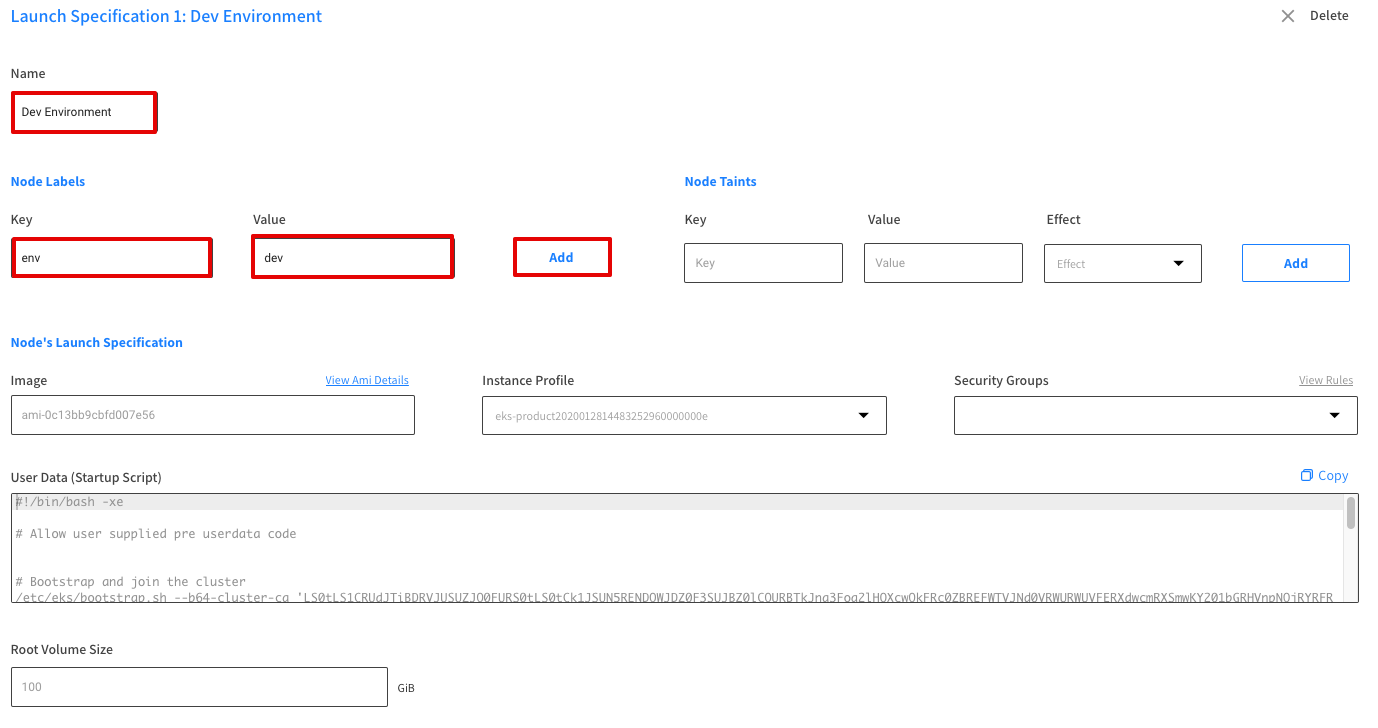
Task: Select the Image field showing the AMI id
Action: [x=213, y=415]
